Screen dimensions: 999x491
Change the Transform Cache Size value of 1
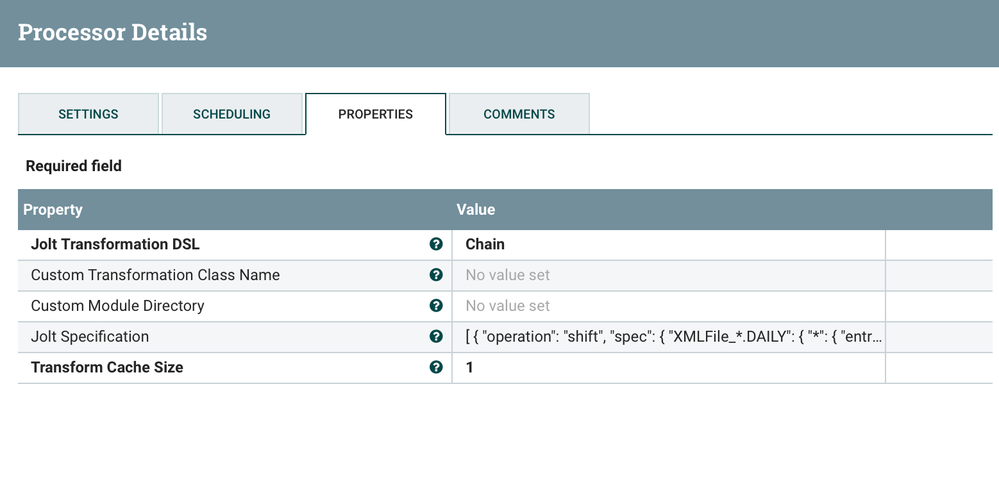pyautogui.click(x=668, y=367)
